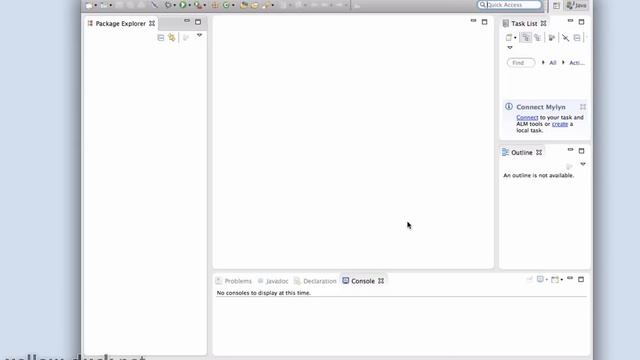Toggle Focus on Workweek in Task List
The width and height of the screenshot is (640, 360).
pyautogui.click(x=551, y=38)
